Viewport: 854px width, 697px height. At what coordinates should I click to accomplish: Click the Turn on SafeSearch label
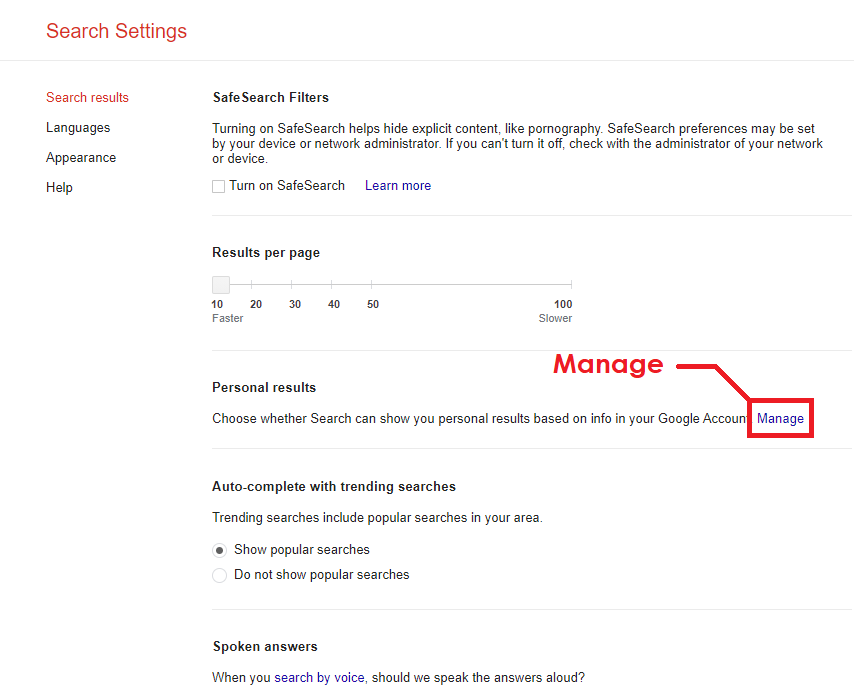[x=287, y=186]
